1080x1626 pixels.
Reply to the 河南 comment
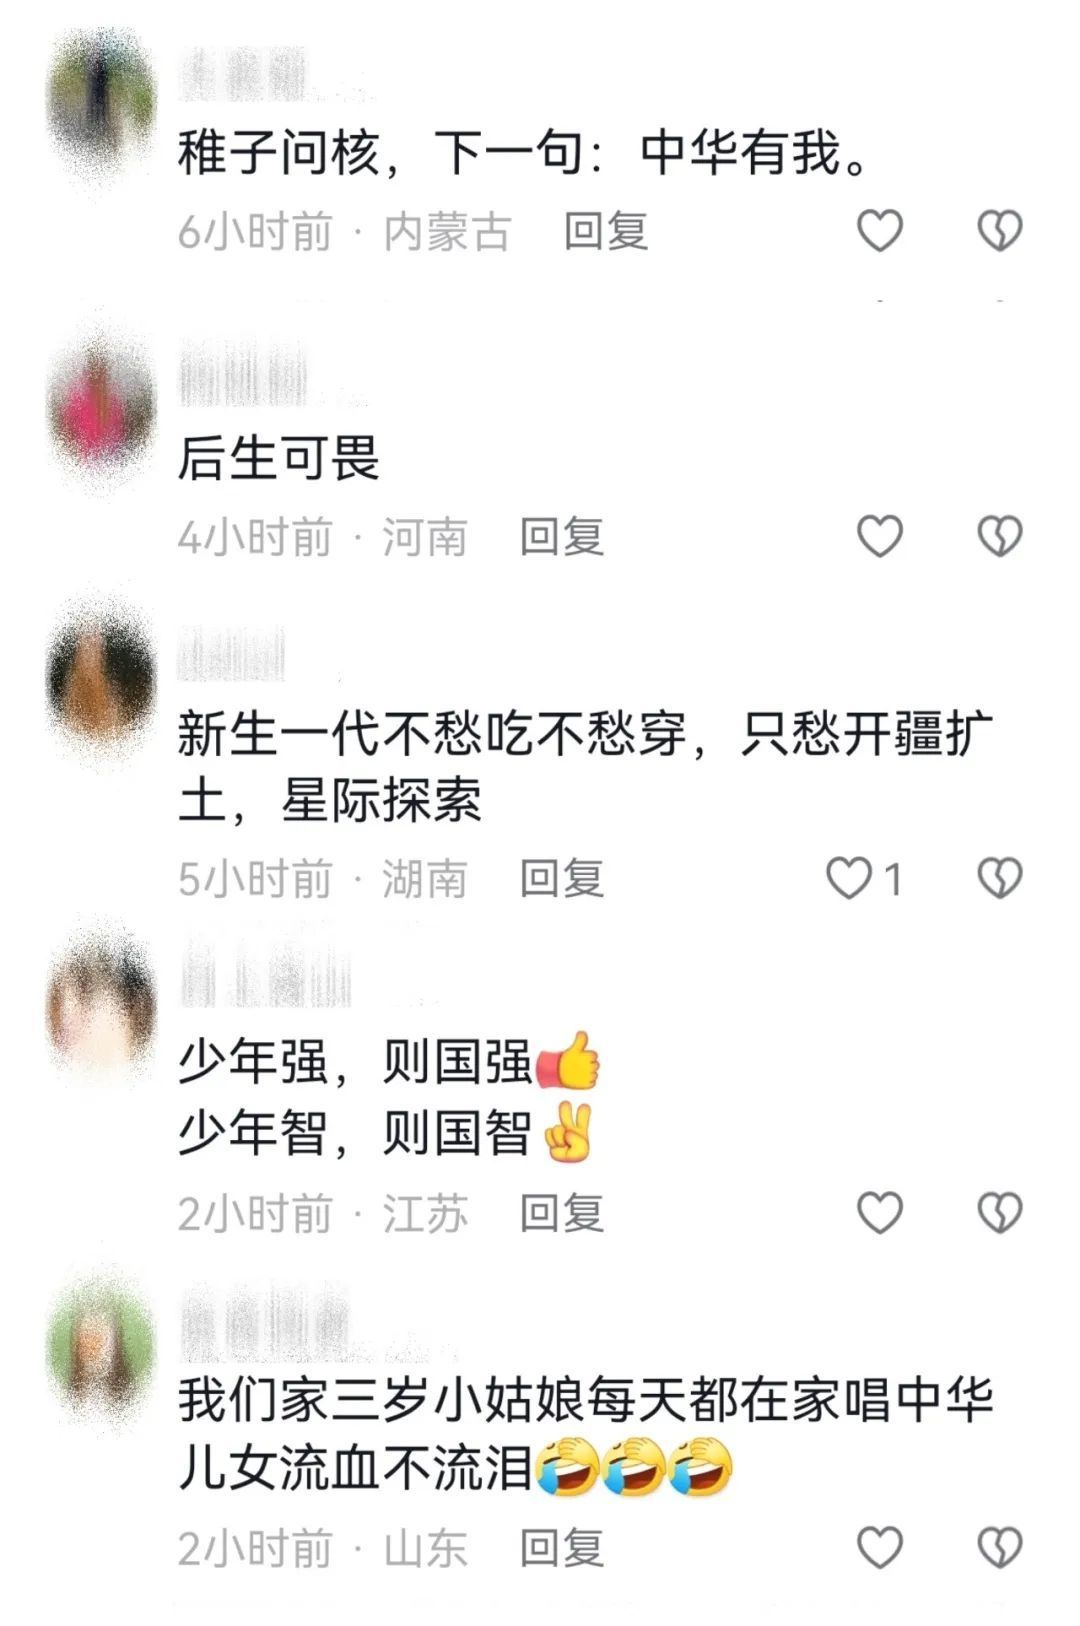(x=562, y=537)
